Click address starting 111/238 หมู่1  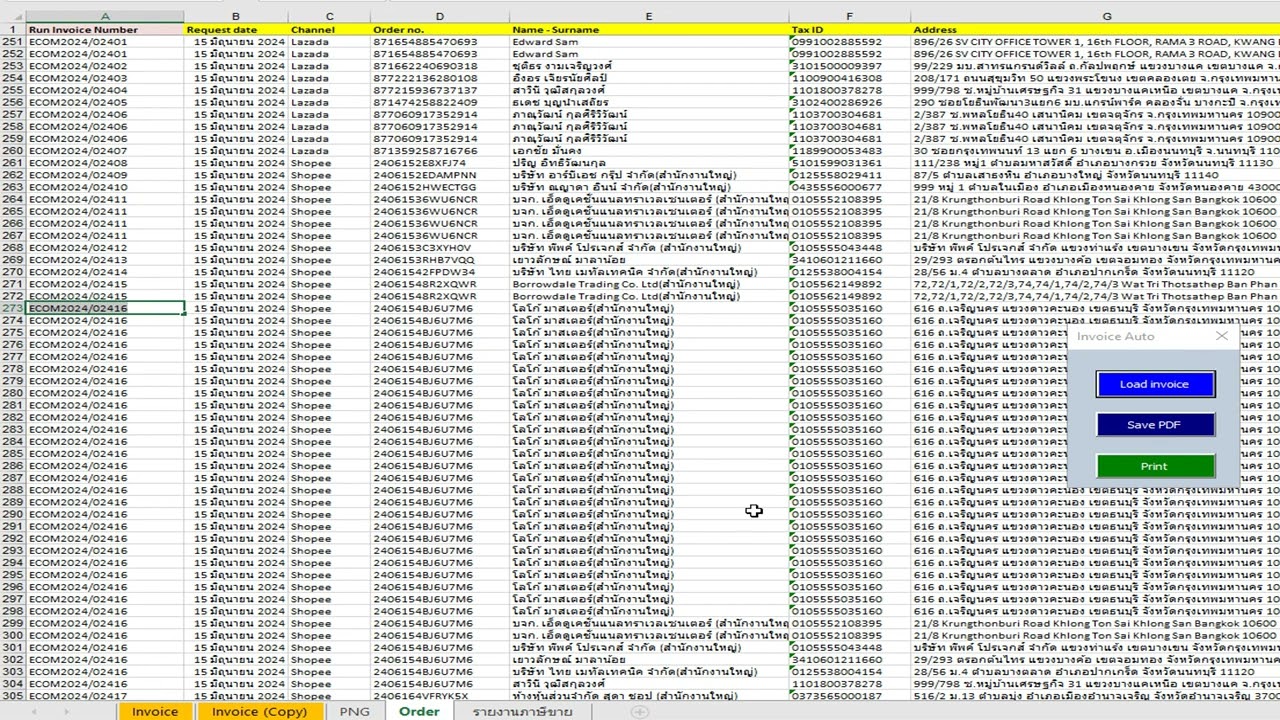click(1095, 163)
